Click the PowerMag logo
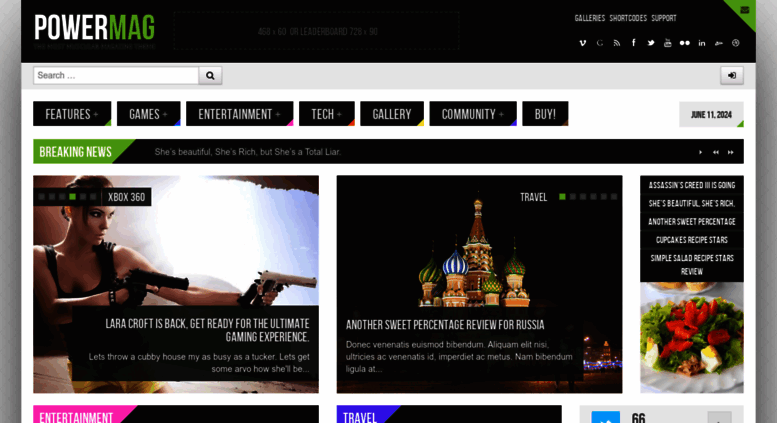Screen dimensions: 777x423 pos(94,28)
